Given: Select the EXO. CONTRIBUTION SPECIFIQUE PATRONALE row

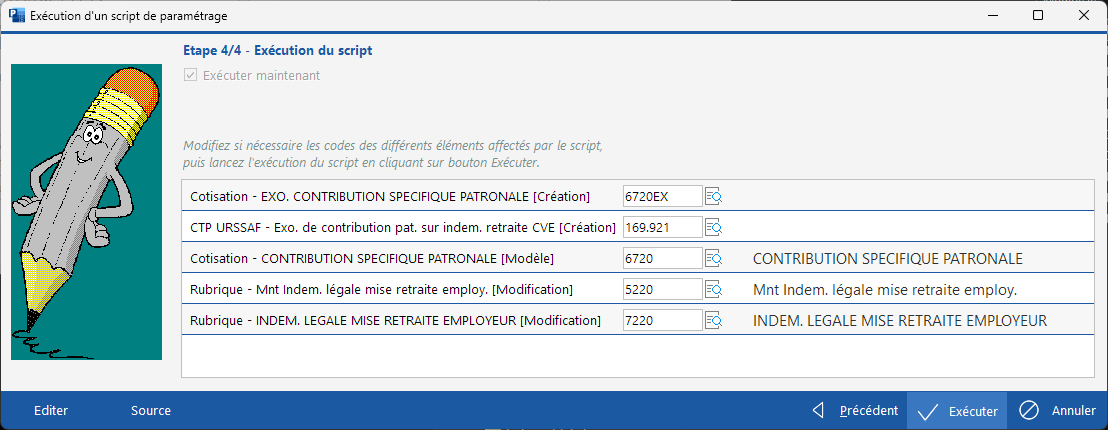Looking at the screenshot, I should [x=390, y=196].
